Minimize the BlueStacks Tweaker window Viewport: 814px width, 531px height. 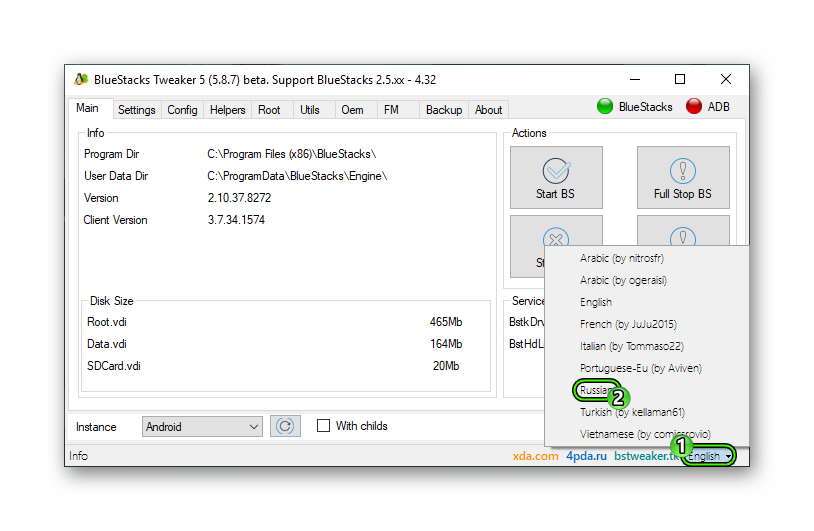pyautogui.click(x=635, y=79)
